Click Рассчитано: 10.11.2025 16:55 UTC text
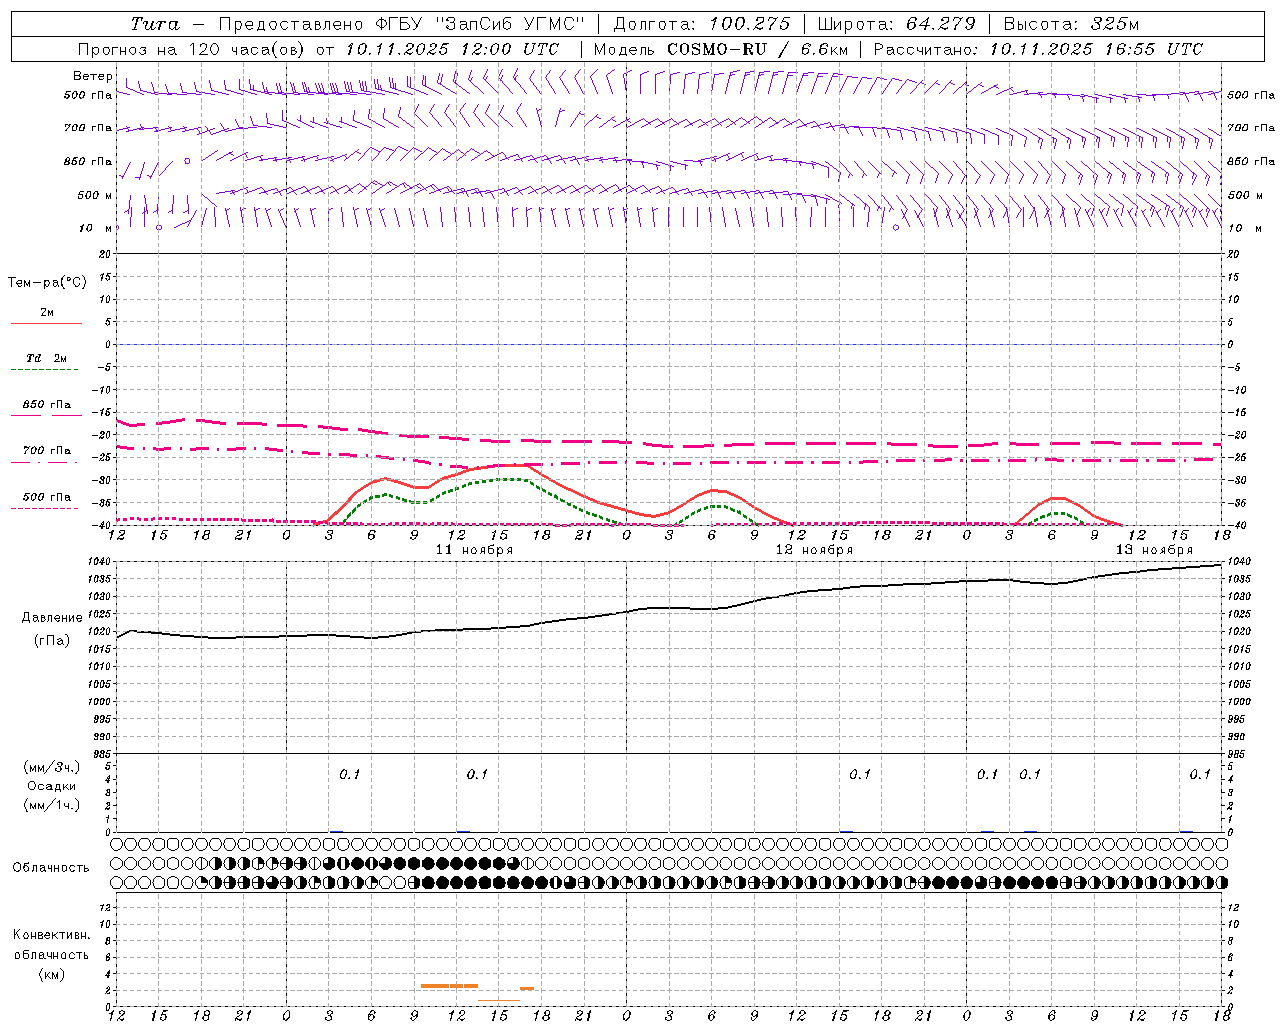Screen dimensions: 1280x1024 [1038, 49]
